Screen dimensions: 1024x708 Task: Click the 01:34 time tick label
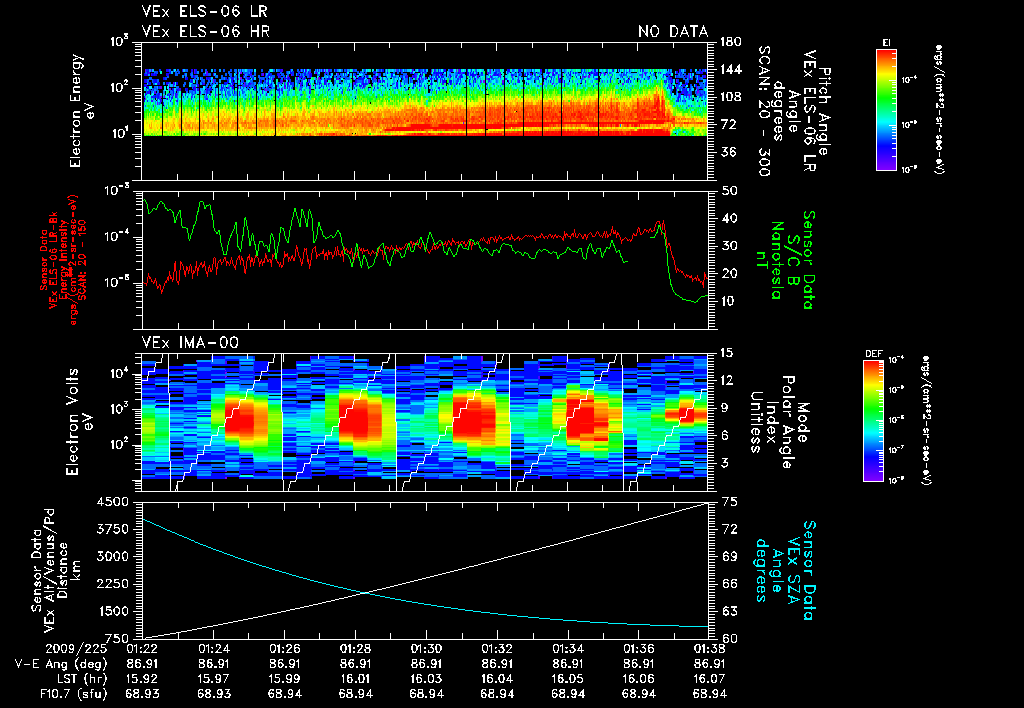tap(568, 649)
